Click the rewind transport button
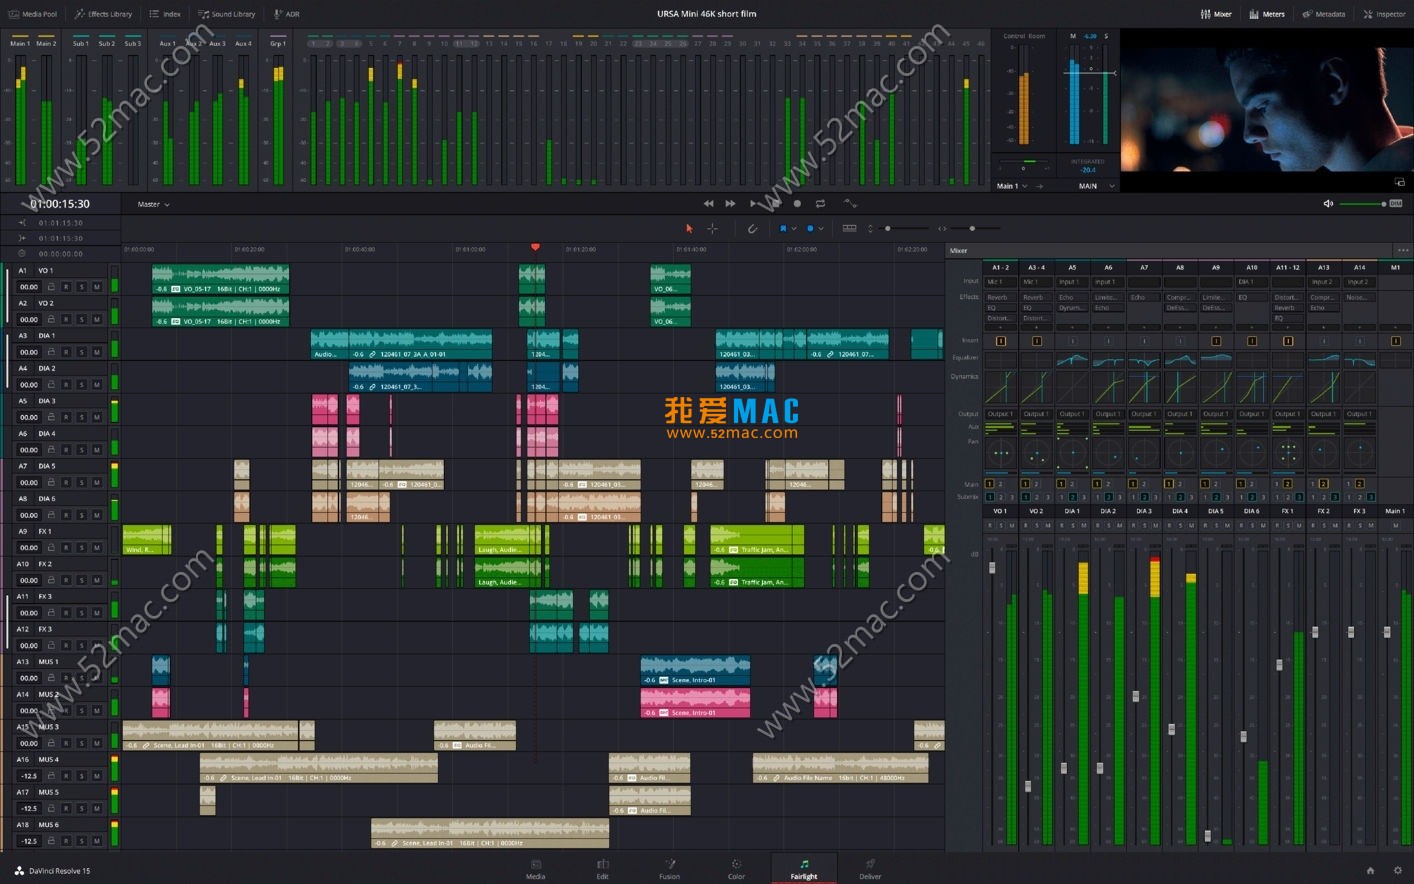Screen dimensions: 1414x884 pyautogui.click(x=708, y=203)
